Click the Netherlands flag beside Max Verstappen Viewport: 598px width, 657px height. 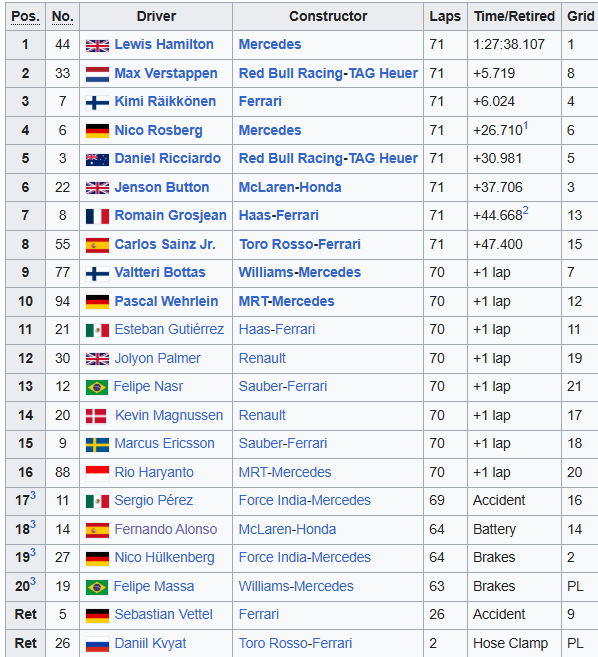(x=97, y=74)
